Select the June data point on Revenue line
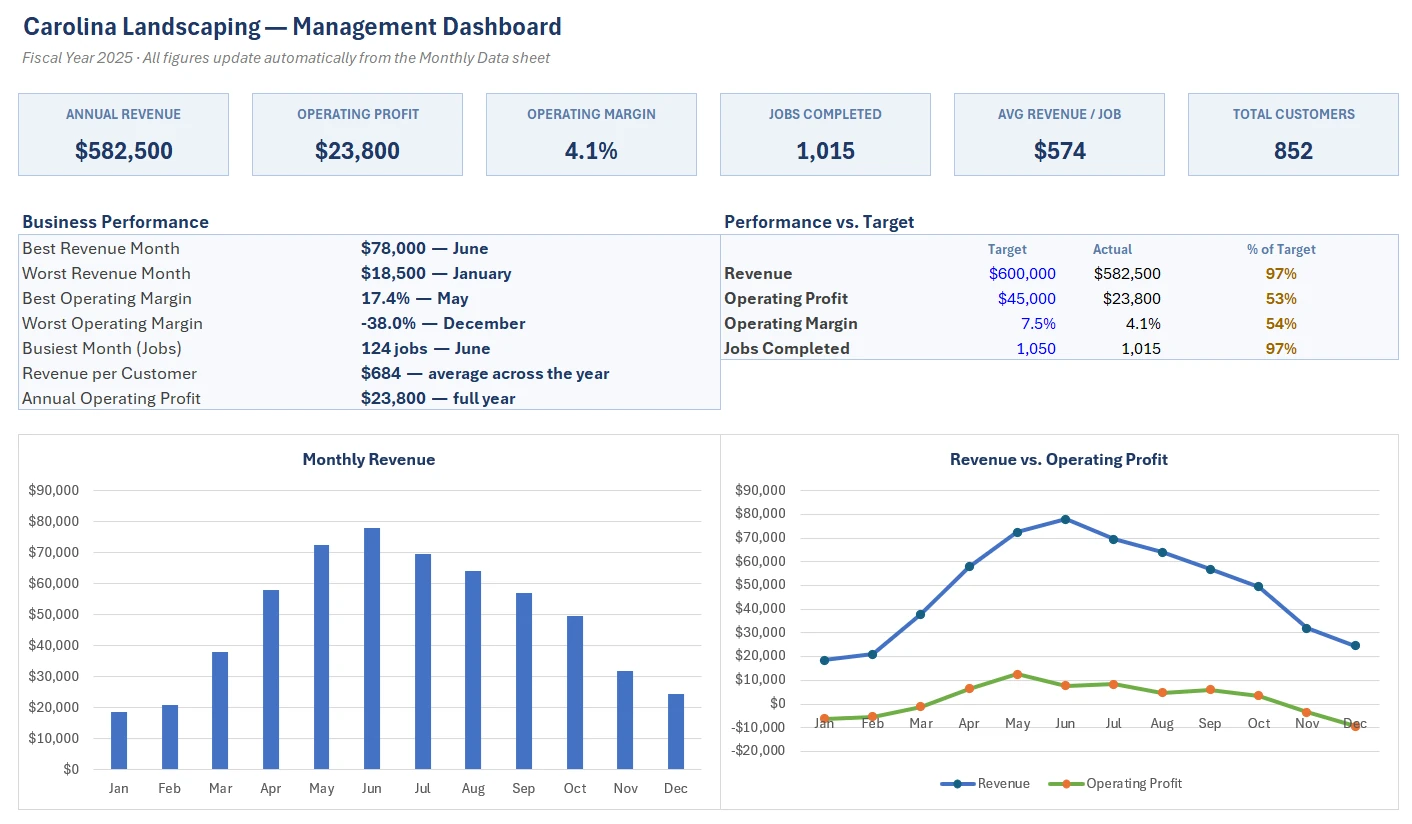Viewport: 1412px width, 824px height. pos(1065,519)
